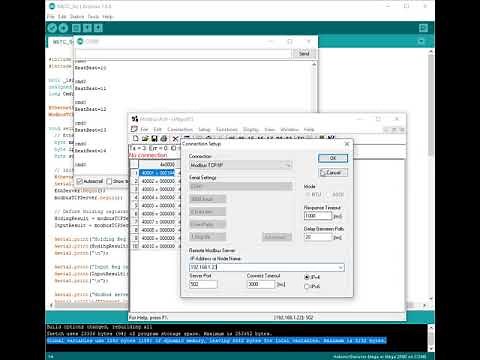Open the Connection type dropdown showing Modbus TCP/IP
This screenshot has width=480, height=360.
241,165
